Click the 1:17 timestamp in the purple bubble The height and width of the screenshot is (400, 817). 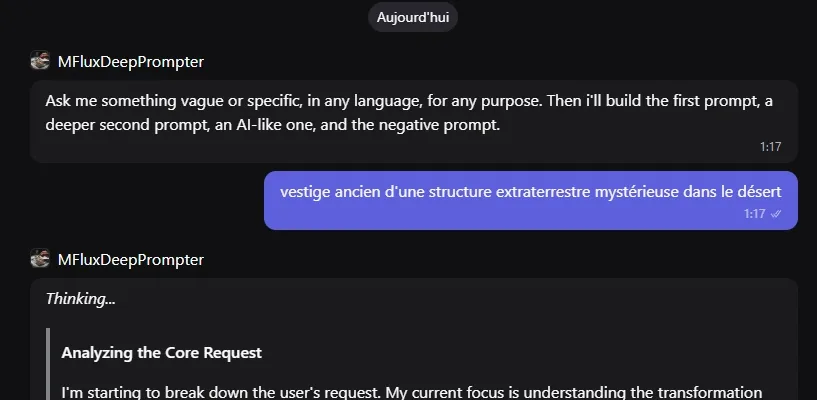coord(754,214)
